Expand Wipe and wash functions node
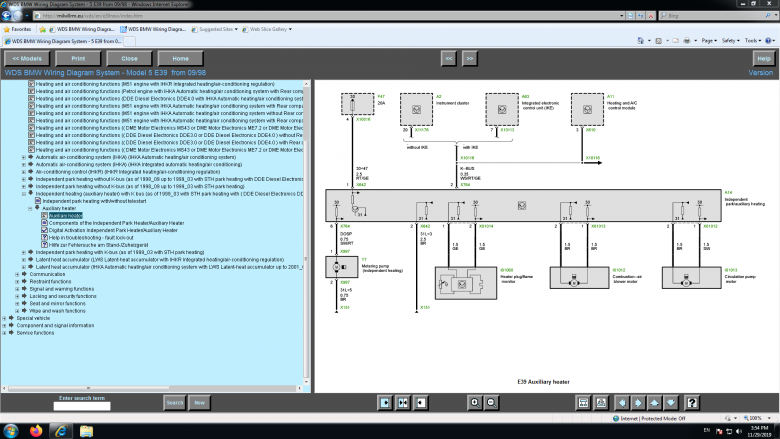Image resolution: width=780 pixels, height=439 pixels. (17, 311)
